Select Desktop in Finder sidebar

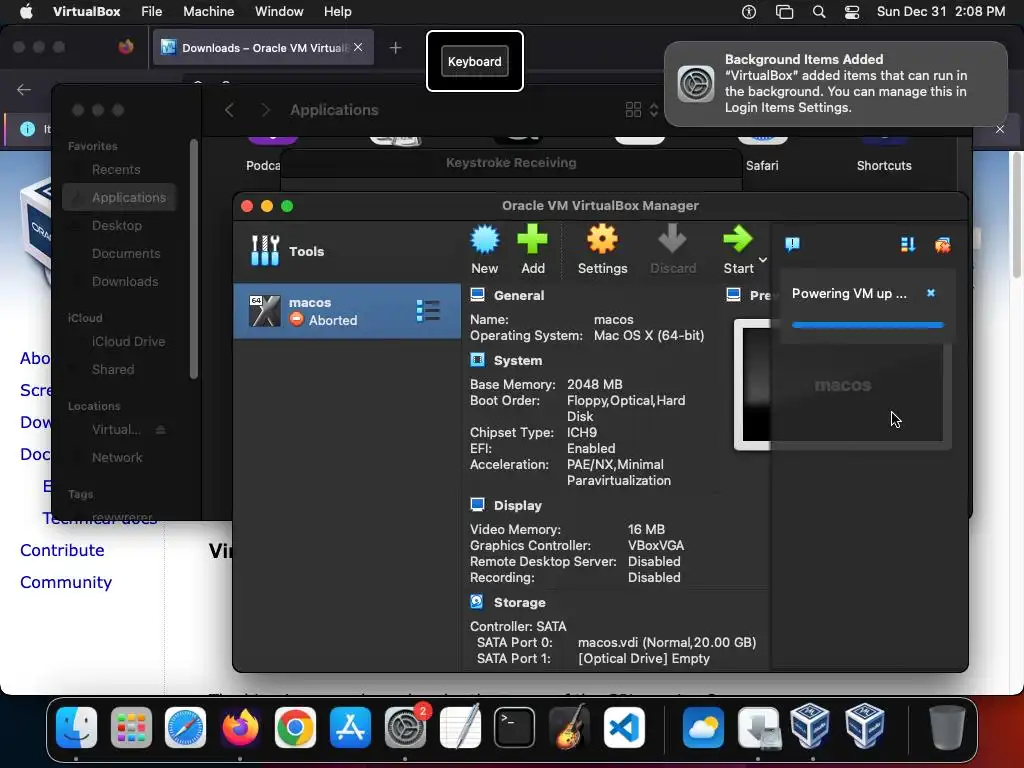116,225
